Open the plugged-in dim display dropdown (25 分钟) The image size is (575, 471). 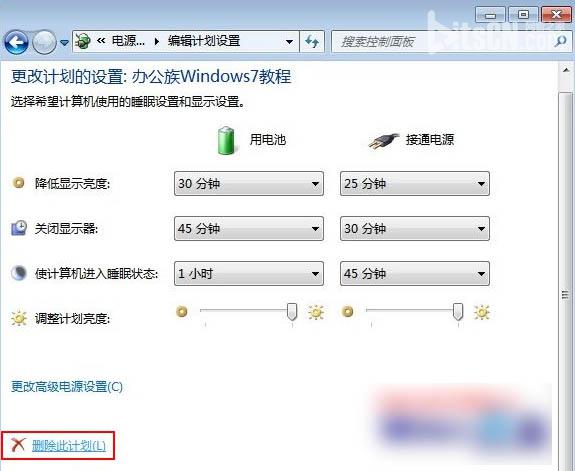[x=415, y=183]
